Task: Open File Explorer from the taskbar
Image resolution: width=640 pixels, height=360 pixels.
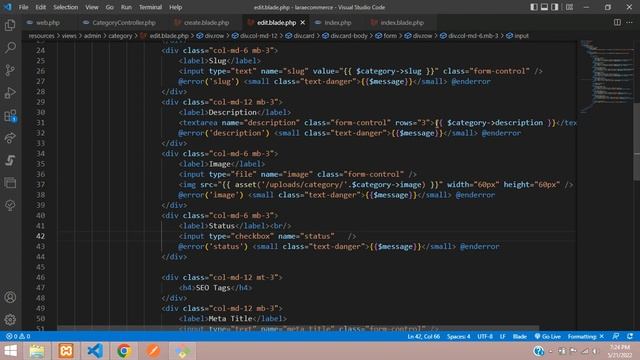Action: click(x=37, y=351)
